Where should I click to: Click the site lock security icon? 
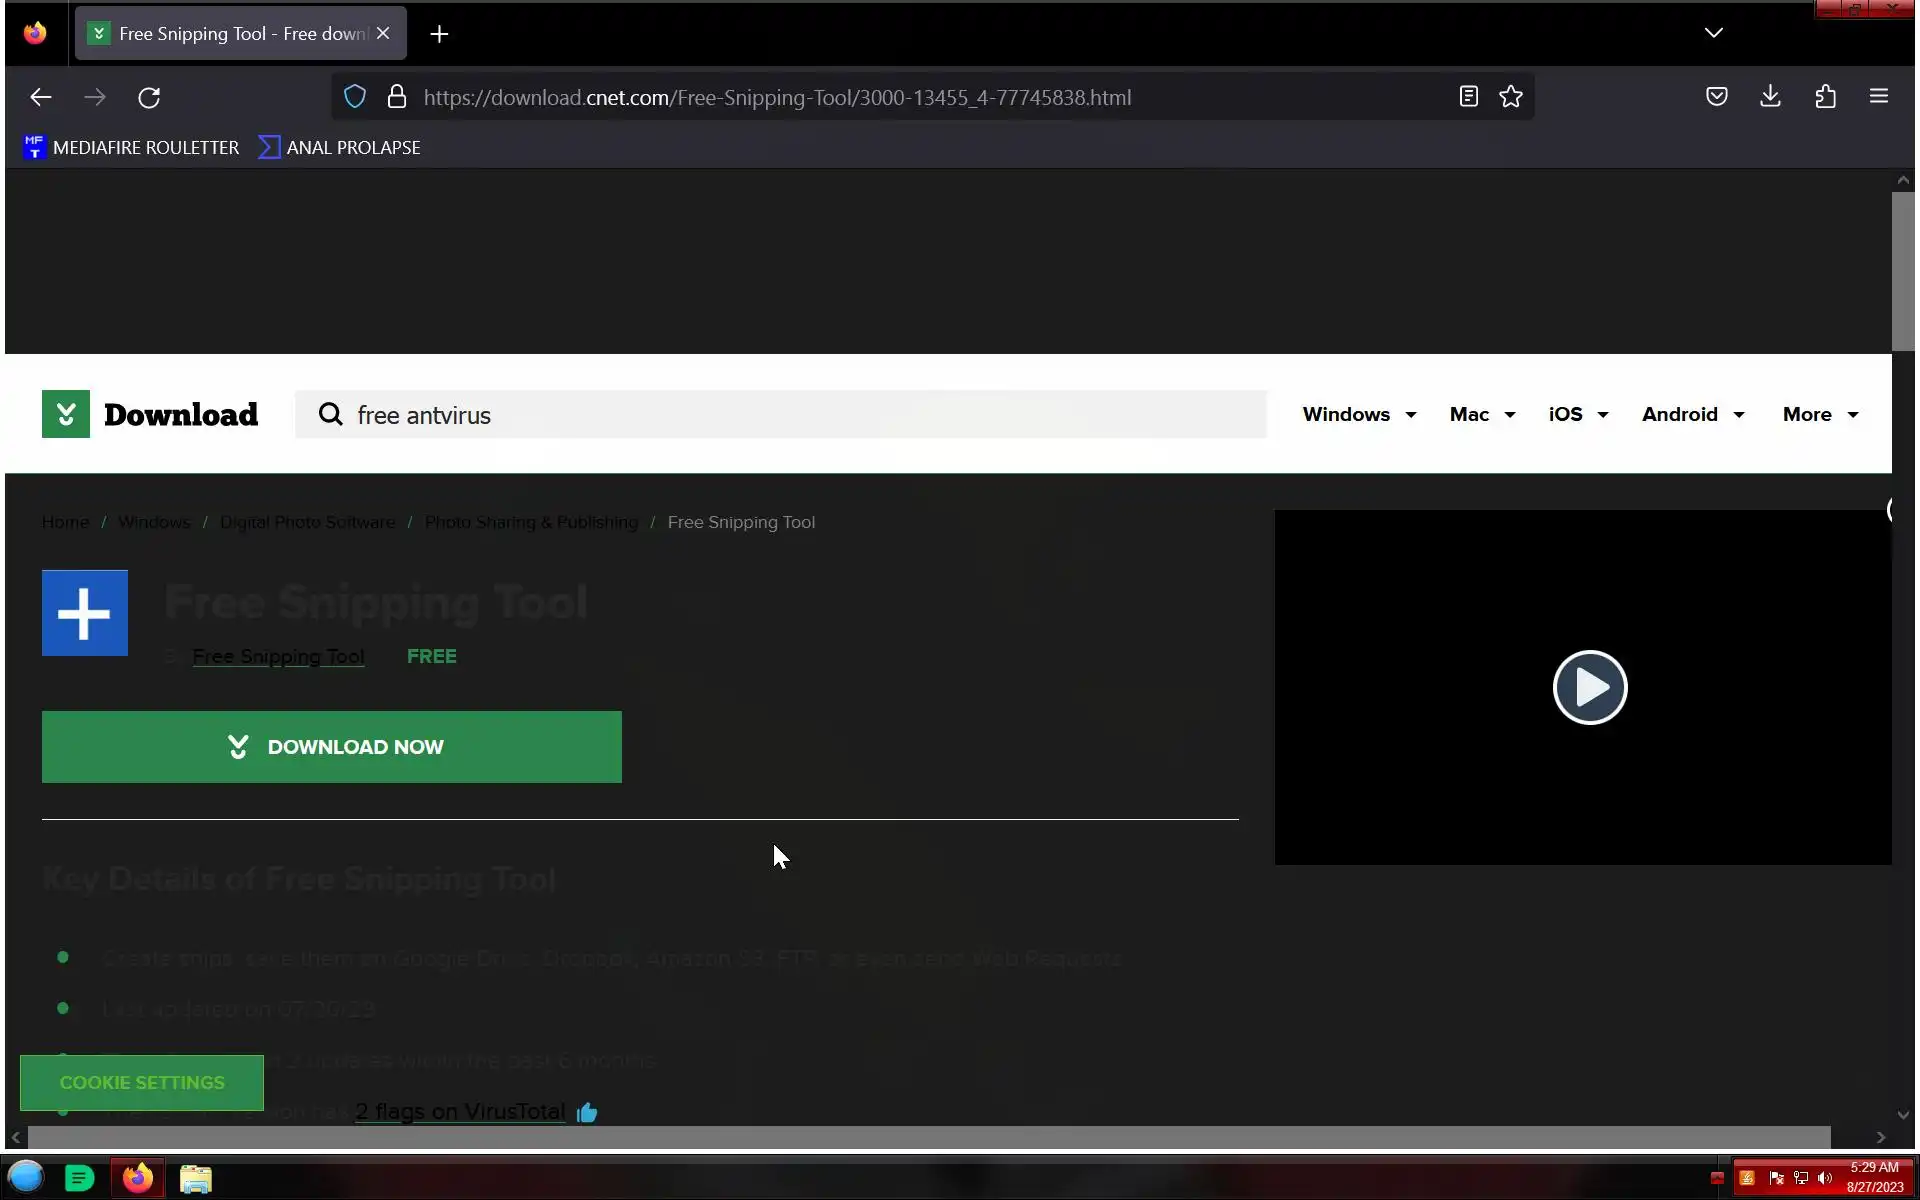click(x=397, y=97)
